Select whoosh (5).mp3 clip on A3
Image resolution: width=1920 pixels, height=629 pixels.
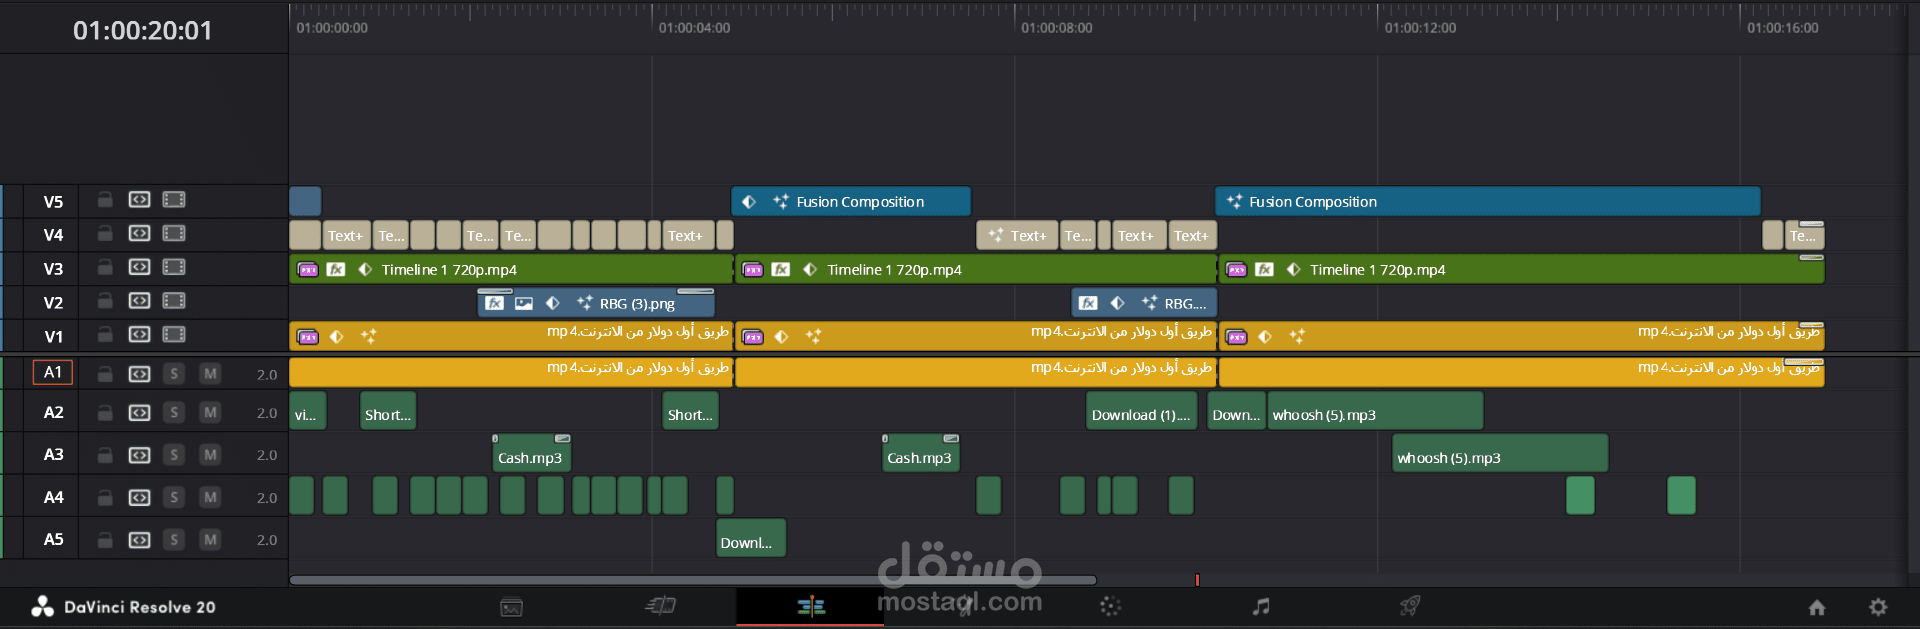click(1500, 455)
